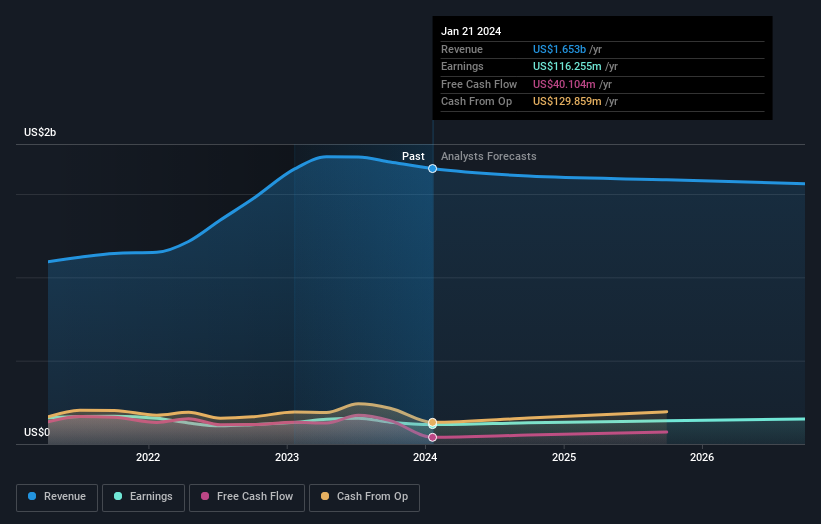Select the 2024 x-axis label
Image resolution: width=821 pixels, height=524 pixels.
[425, 457]
